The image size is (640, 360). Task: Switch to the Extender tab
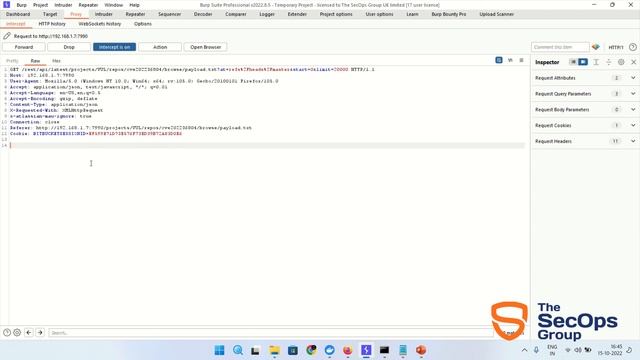pyautogui.click(x=297, y=14)
